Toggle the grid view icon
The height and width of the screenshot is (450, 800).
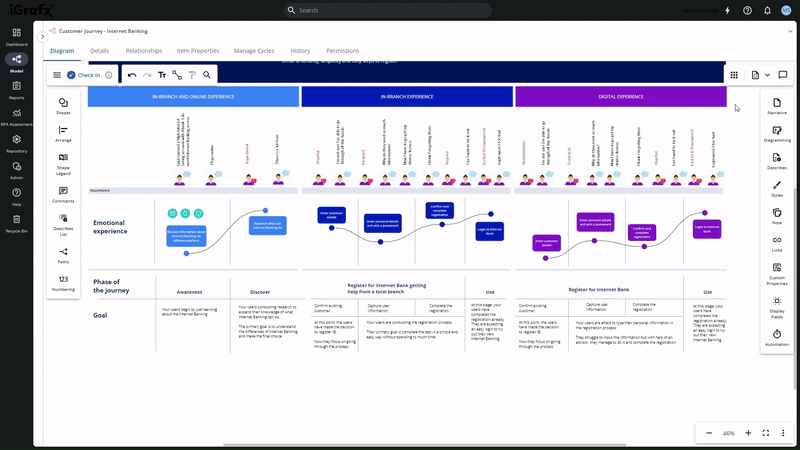734,75
